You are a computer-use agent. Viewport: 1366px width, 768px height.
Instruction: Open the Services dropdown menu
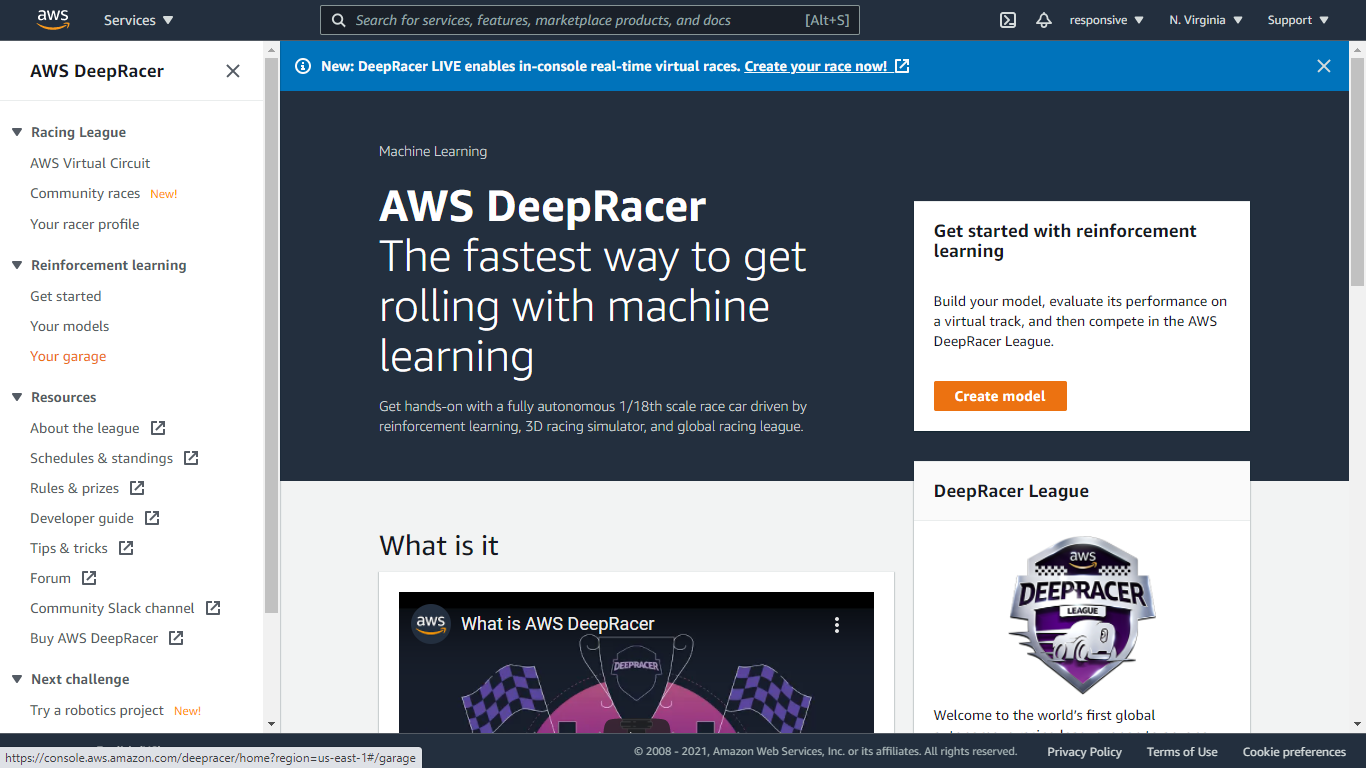pos(138,20)
